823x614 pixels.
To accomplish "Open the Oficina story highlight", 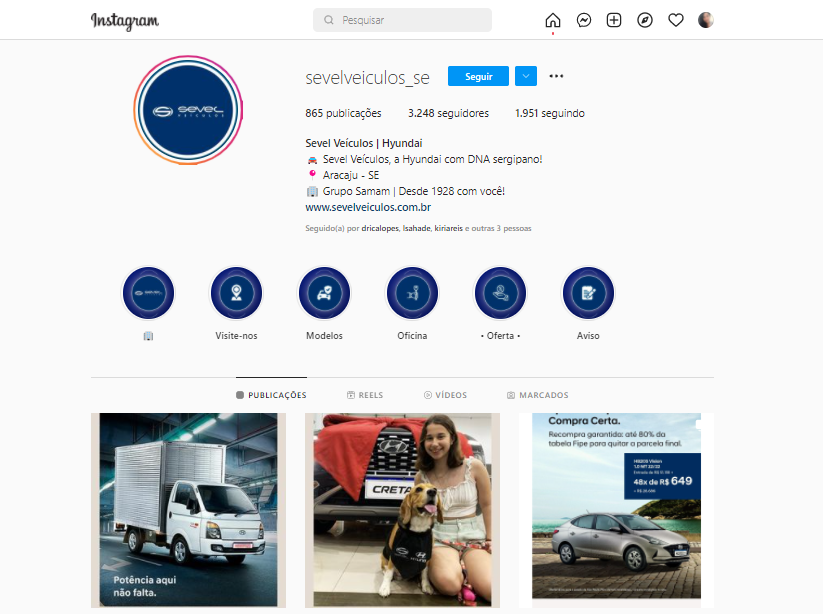I will point(412,294).
